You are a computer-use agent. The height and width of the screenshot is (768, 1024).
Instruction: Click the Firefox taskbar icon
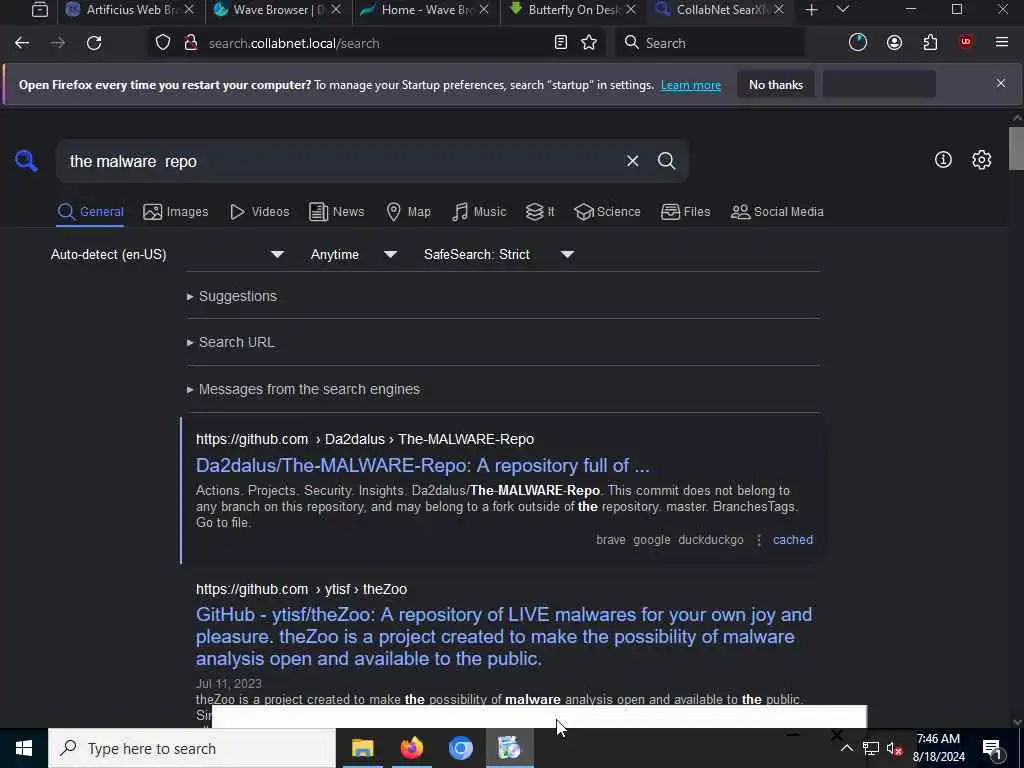click(x=411, y=748)
